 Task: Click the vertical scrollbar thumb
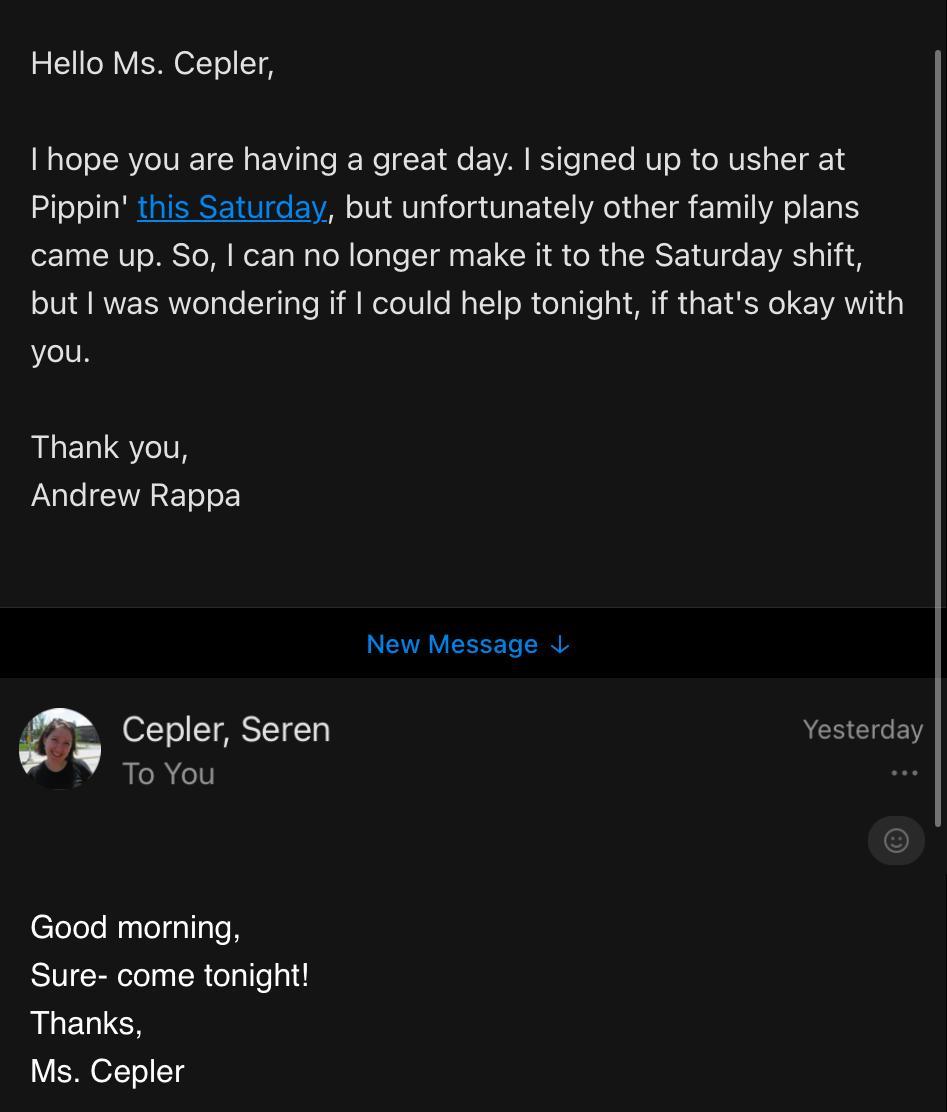point(939,440)
